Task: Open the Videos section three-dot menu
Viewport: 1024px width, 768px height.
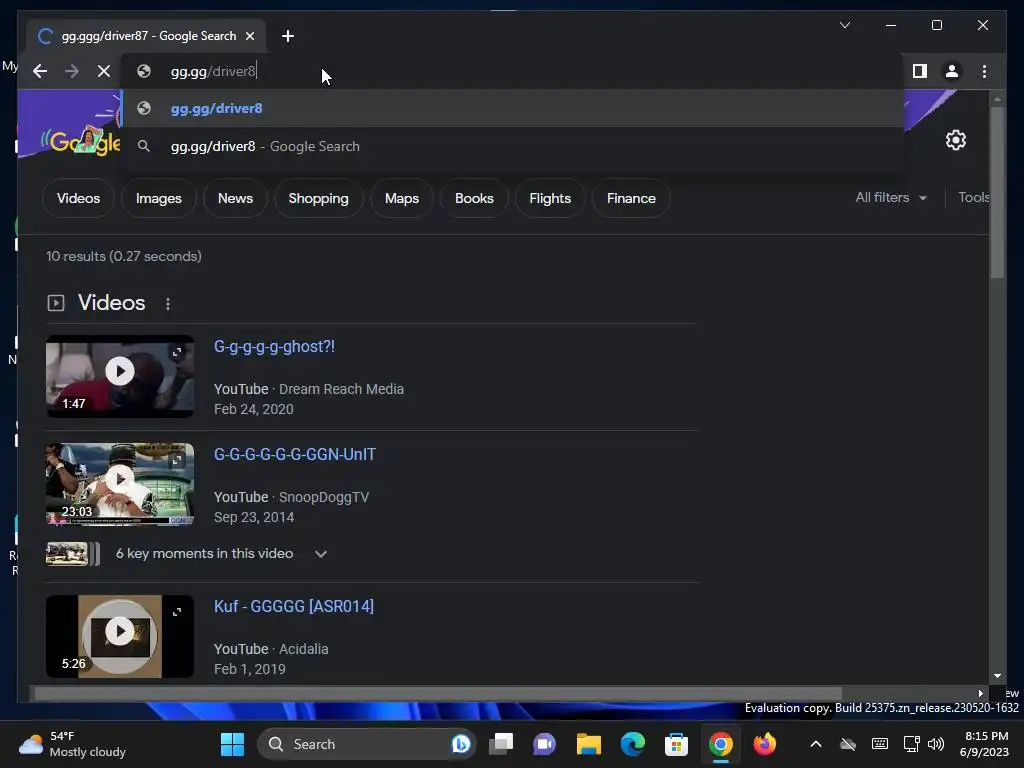Action: (x=168, y=304)
